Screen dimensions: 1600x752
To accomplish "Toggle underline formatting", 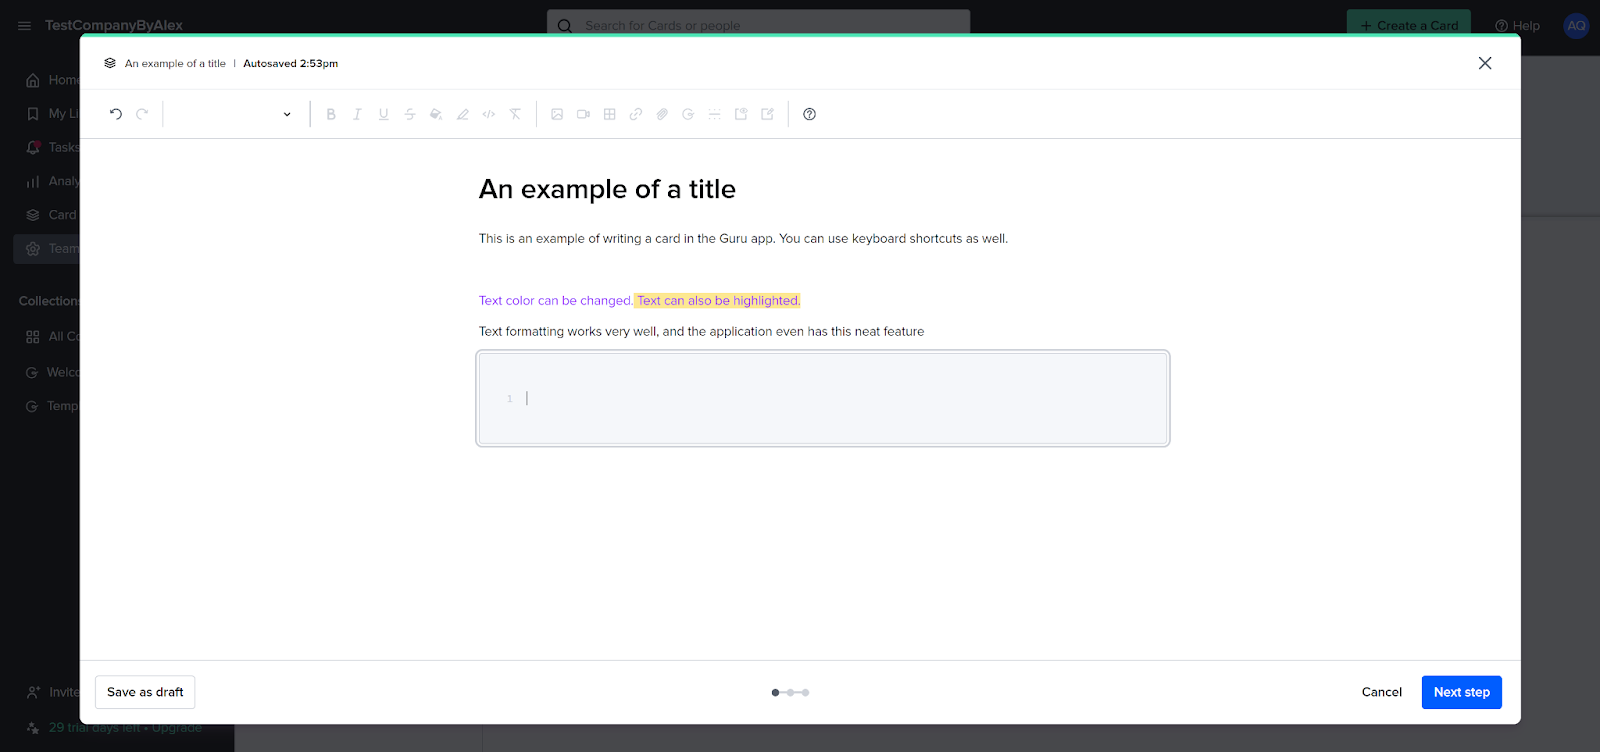I will (x=383, y=114).
